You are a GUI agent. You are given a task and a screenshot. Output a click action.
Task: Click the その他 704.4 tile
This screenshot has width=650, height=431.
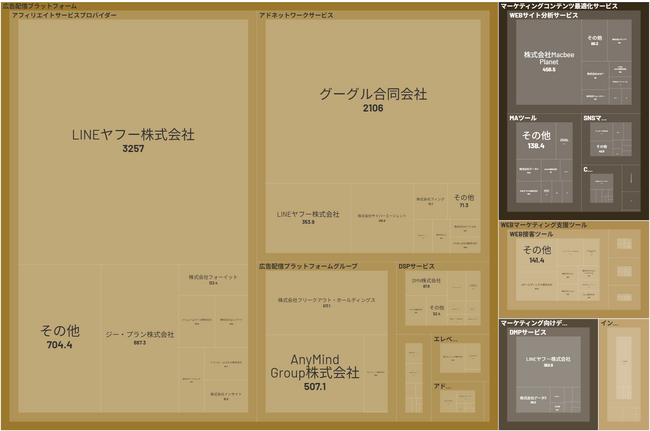point(56,337)
